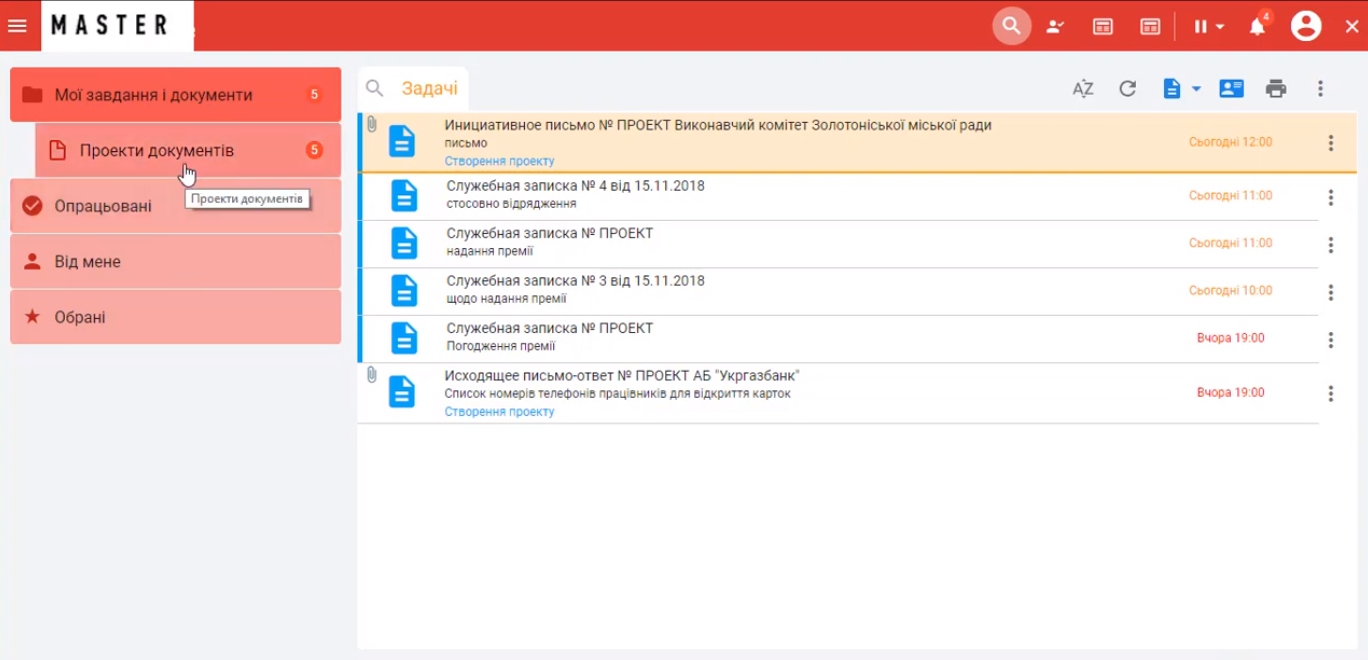This screenshot has width=1368, height=660.
Task: Click Список номерів телефонів працівників description
Action: 617,394
